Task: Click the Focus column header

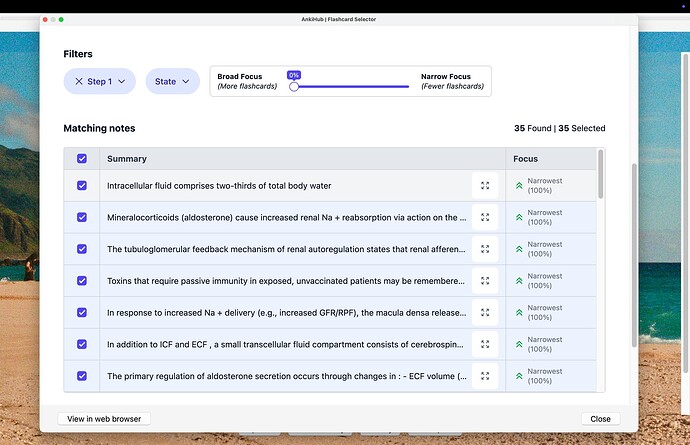Action: click(525, 158)
